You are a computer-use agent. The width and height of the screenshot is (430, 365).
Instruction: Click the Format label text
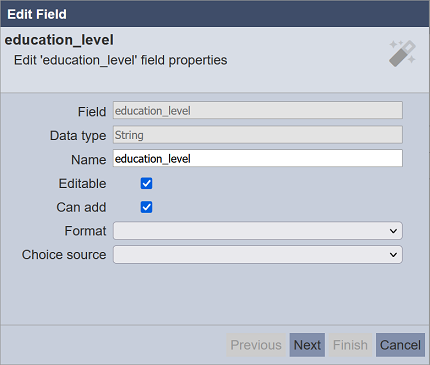point(85,231)
